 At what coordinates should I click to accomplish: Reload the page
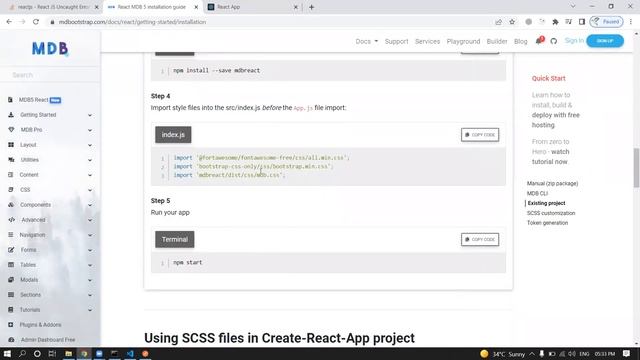[36, 22]
